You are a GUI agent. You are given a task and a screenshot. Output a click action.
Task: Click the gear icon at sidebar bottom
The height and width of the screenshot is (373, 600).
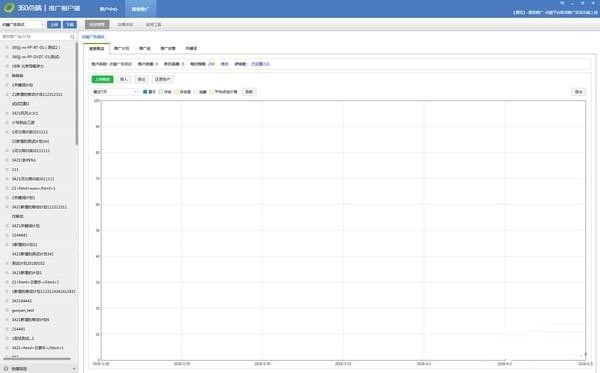click(x=6, y=369)
